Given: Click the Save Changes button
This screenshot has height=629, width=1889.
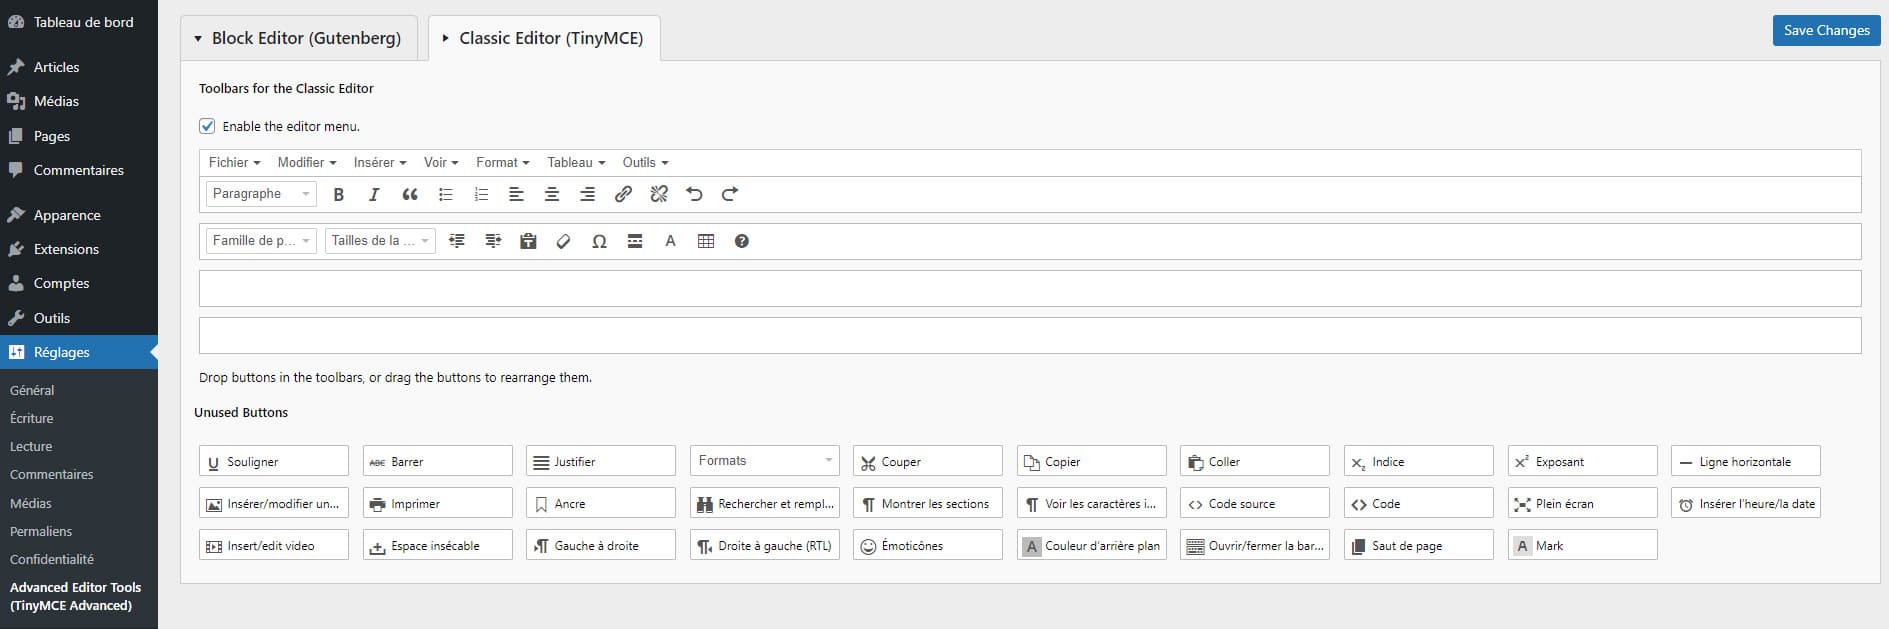Looking at the screenshot, I should pos(1826,30).
